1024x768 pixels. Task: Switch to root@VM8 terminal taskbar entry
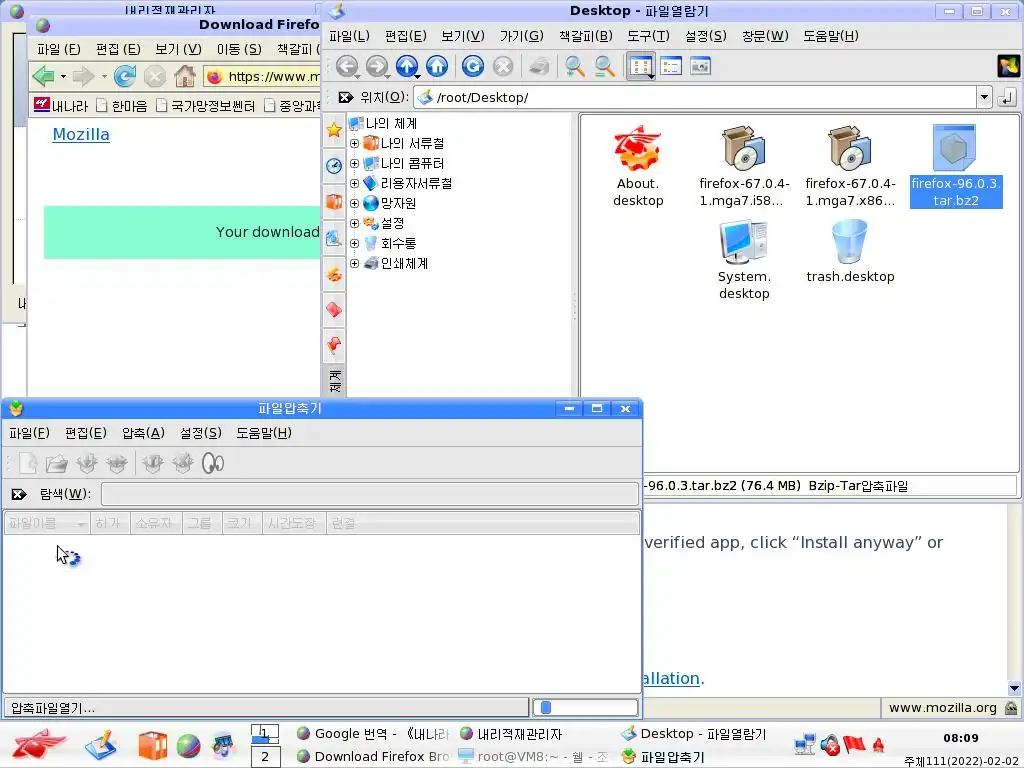click(x=534, y=757)
